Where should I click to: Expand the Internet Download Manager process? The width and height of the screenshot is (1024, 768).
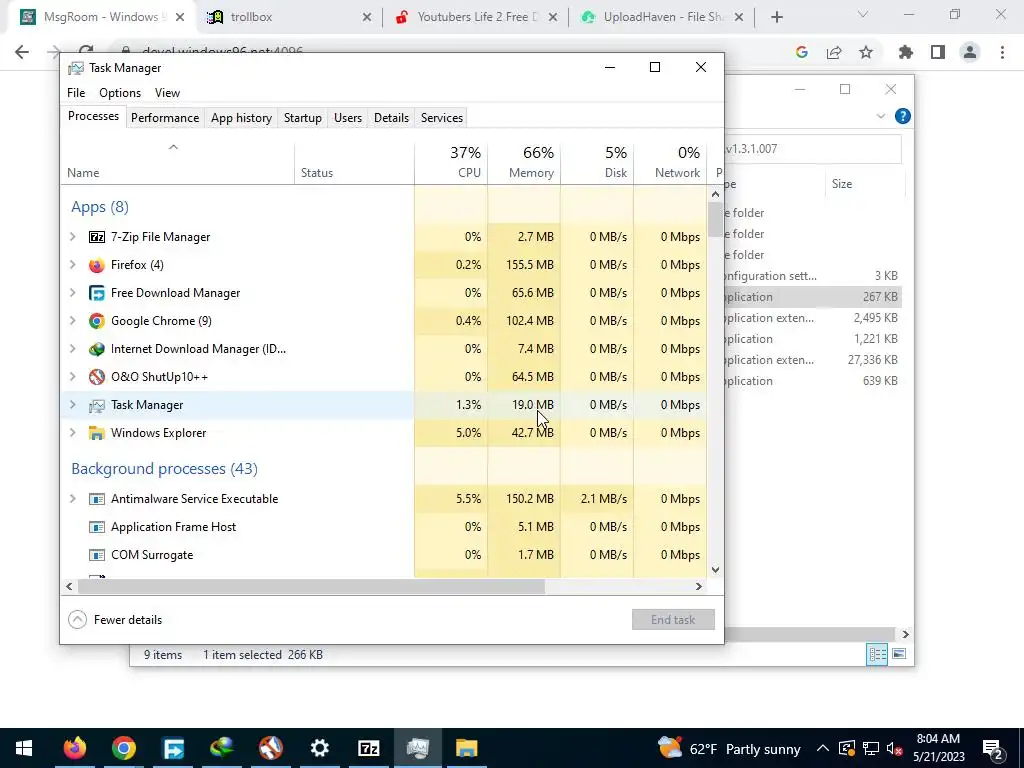pyautogui.click(x=72, y=349)
